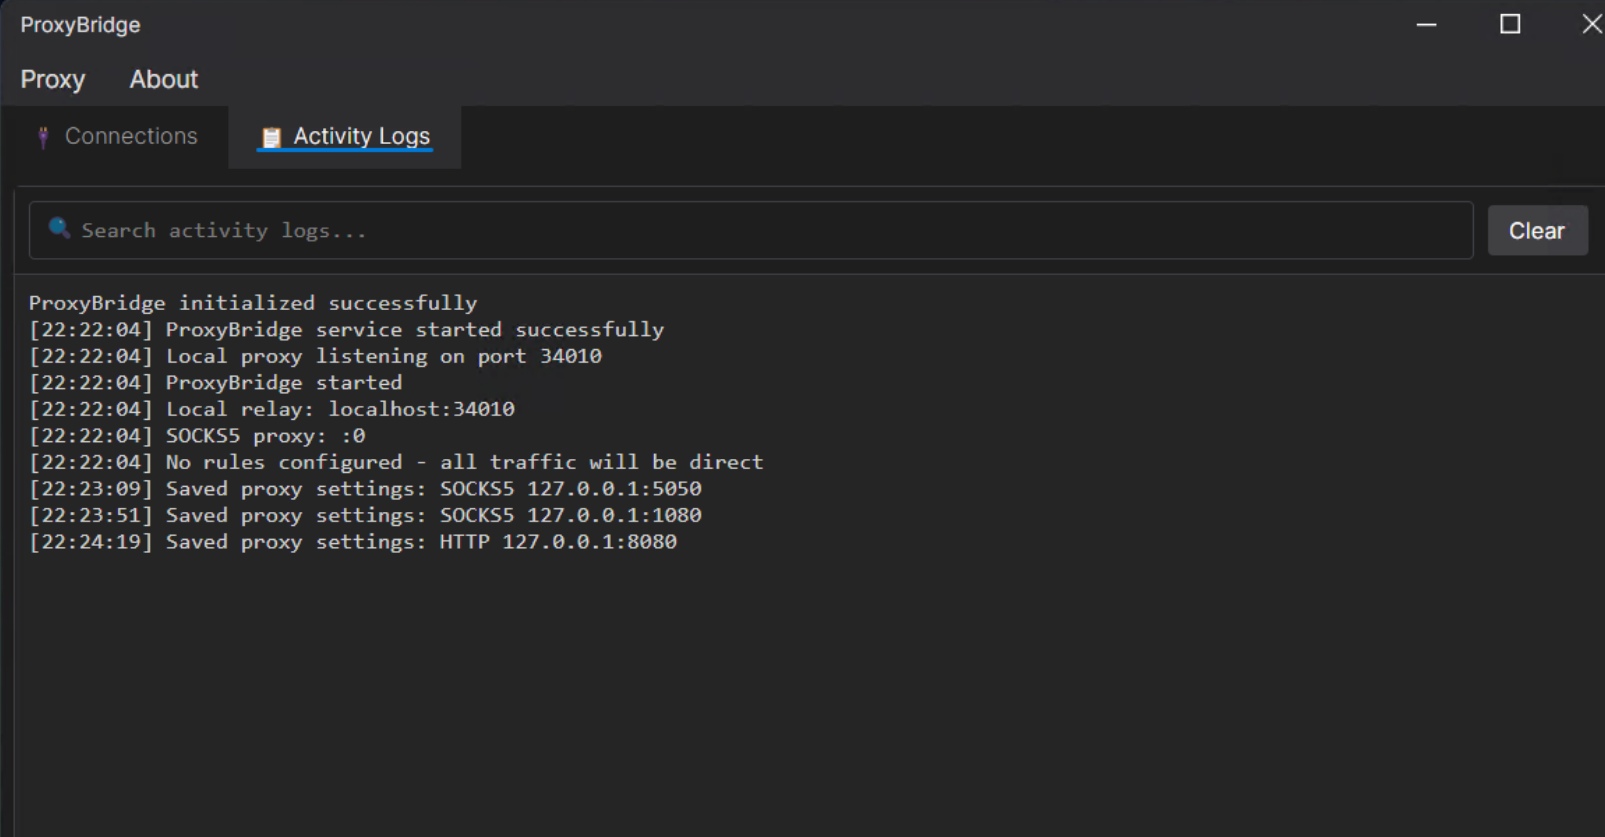Select log entry with SOCKS5 127.0.0.1:5050
This screenshot has height=837, width=1605.
tap(365, 488)
